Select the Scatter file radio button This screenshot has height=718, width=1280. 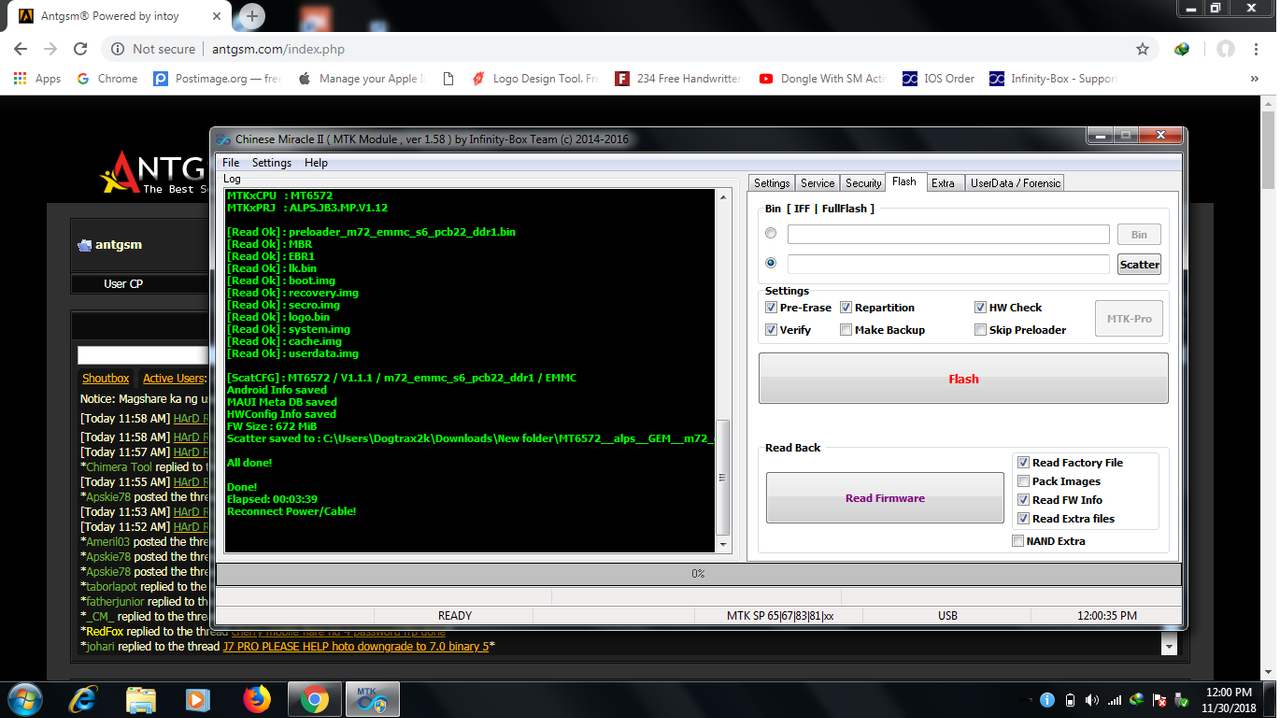[770, 263]
